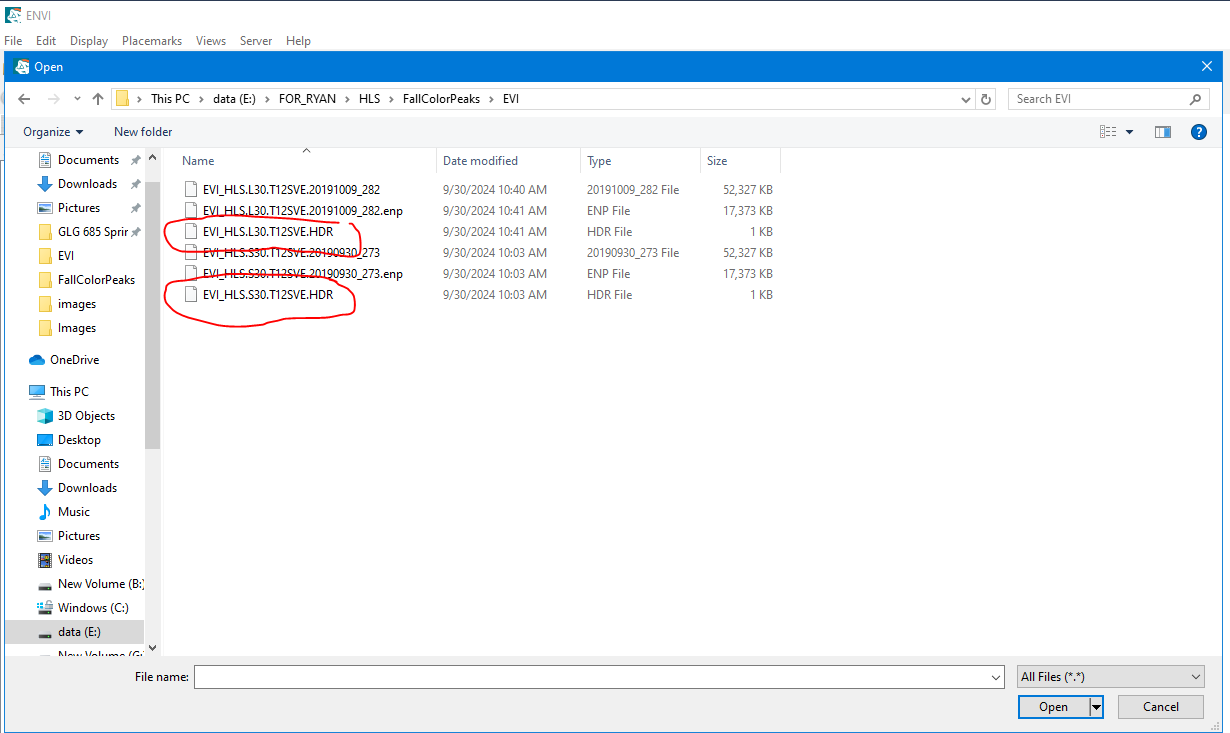Open the Placemarks menu

152,41
